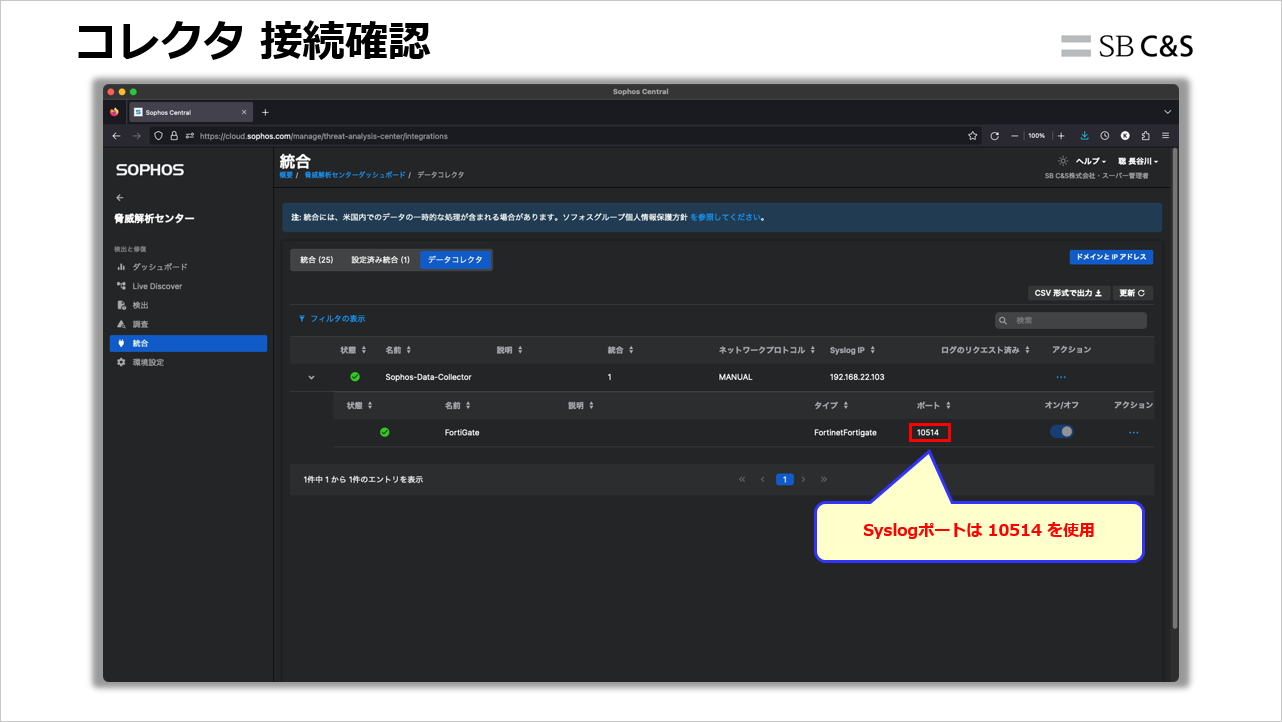Viewport: 1282px width, 722px height.
Task: Go to last page double-arrow
Action: tap(824, 479)
